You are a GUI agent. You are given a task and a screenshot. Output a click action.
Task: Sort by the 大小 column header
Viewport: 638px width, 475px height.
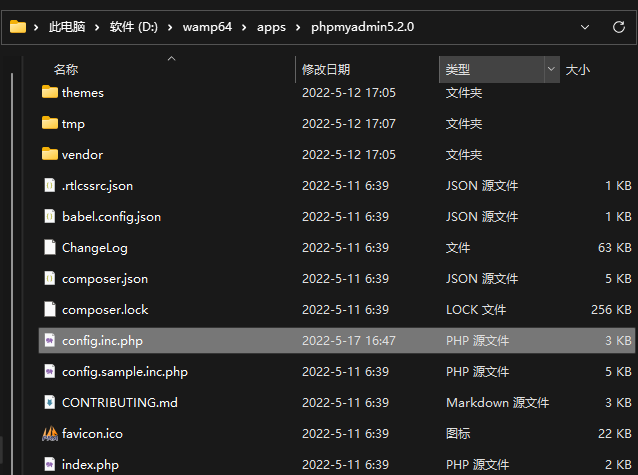point(578,70)
